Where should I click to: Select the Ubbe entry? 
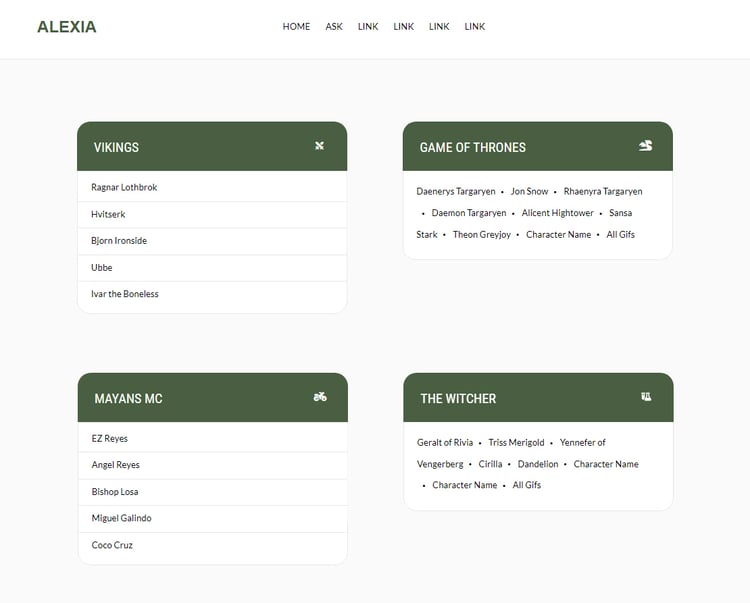pyautogui.click(x=212, y=268)
